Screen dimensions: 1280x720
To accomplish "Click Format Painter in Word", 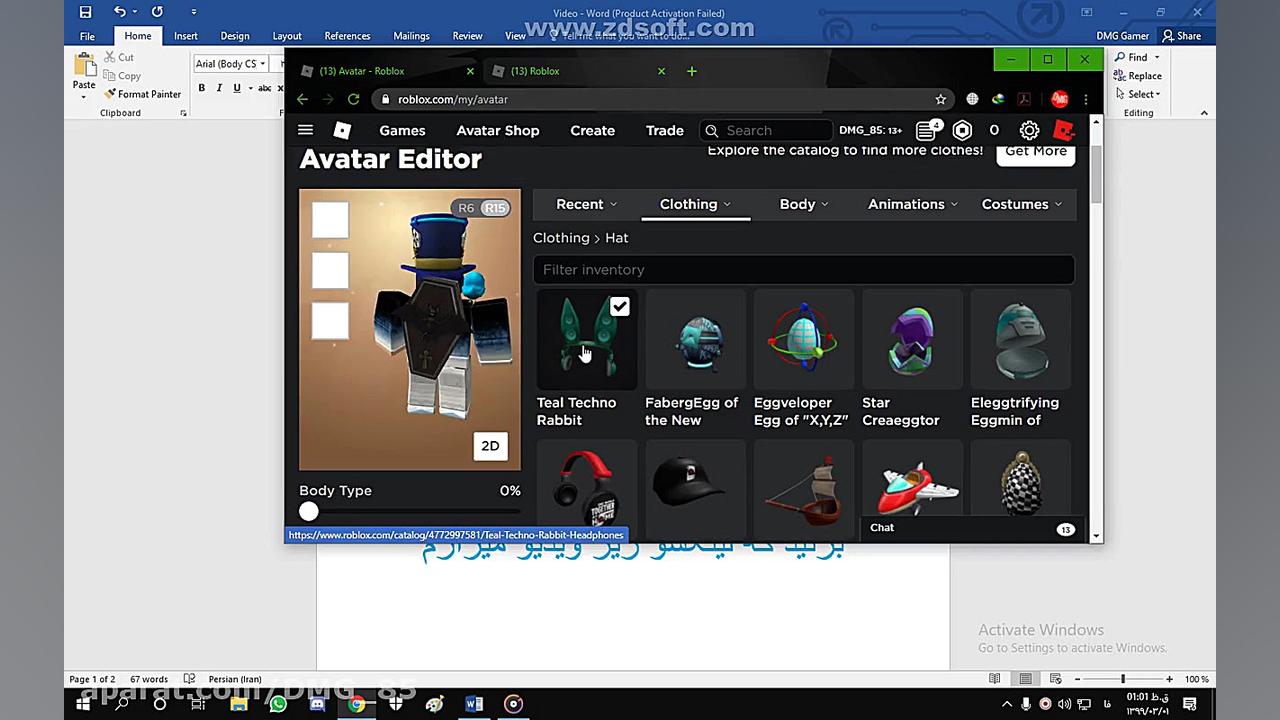I will click(141, 94).
